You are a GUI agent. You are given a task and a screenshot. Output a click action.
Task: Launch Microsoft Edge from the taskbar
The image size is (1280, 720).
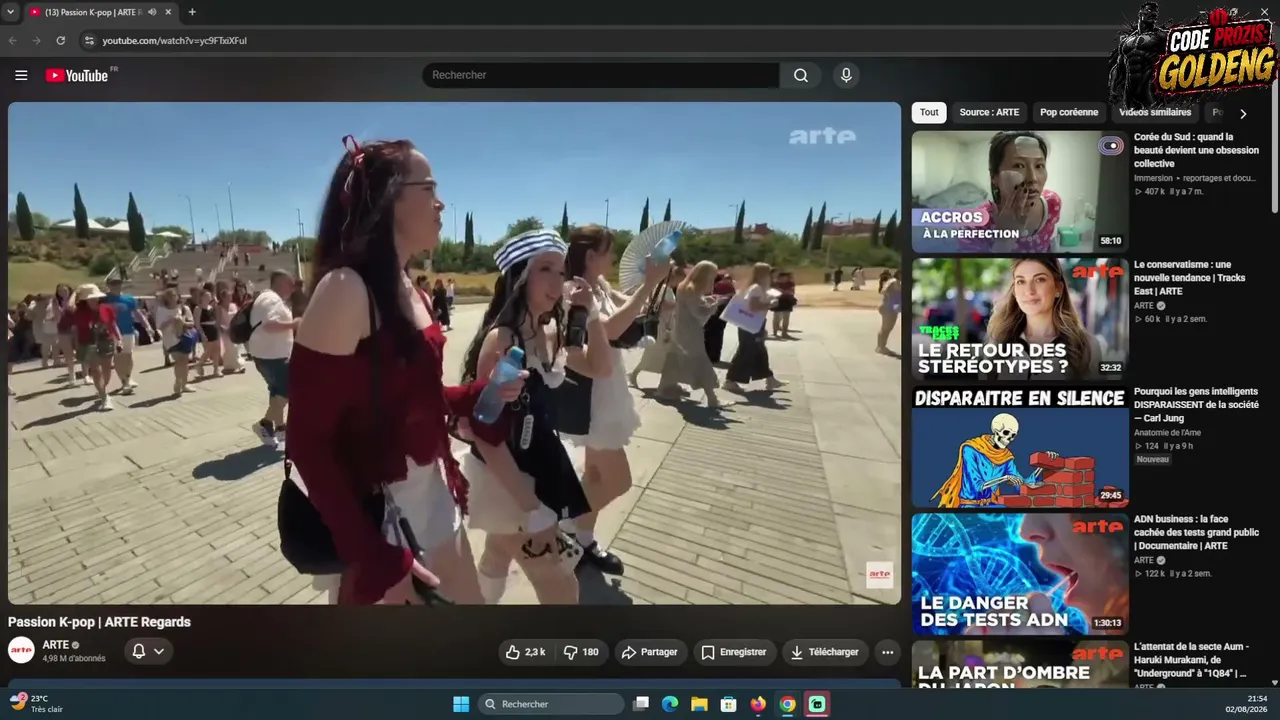point(670,704)
